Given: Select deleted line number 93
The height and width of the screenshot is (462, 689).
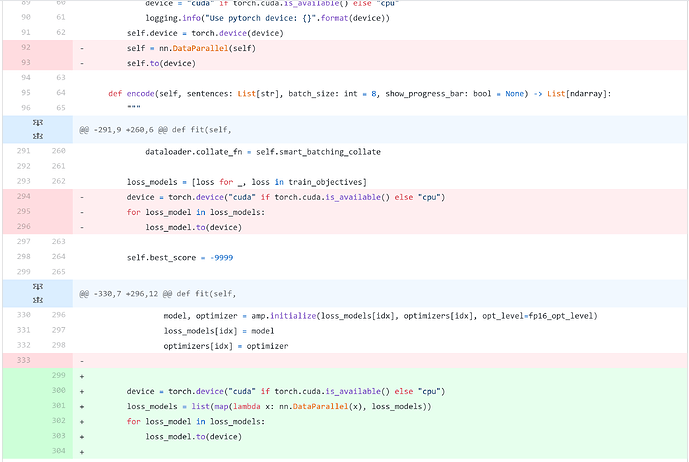Looking at the screenshot, I should 24,63.
